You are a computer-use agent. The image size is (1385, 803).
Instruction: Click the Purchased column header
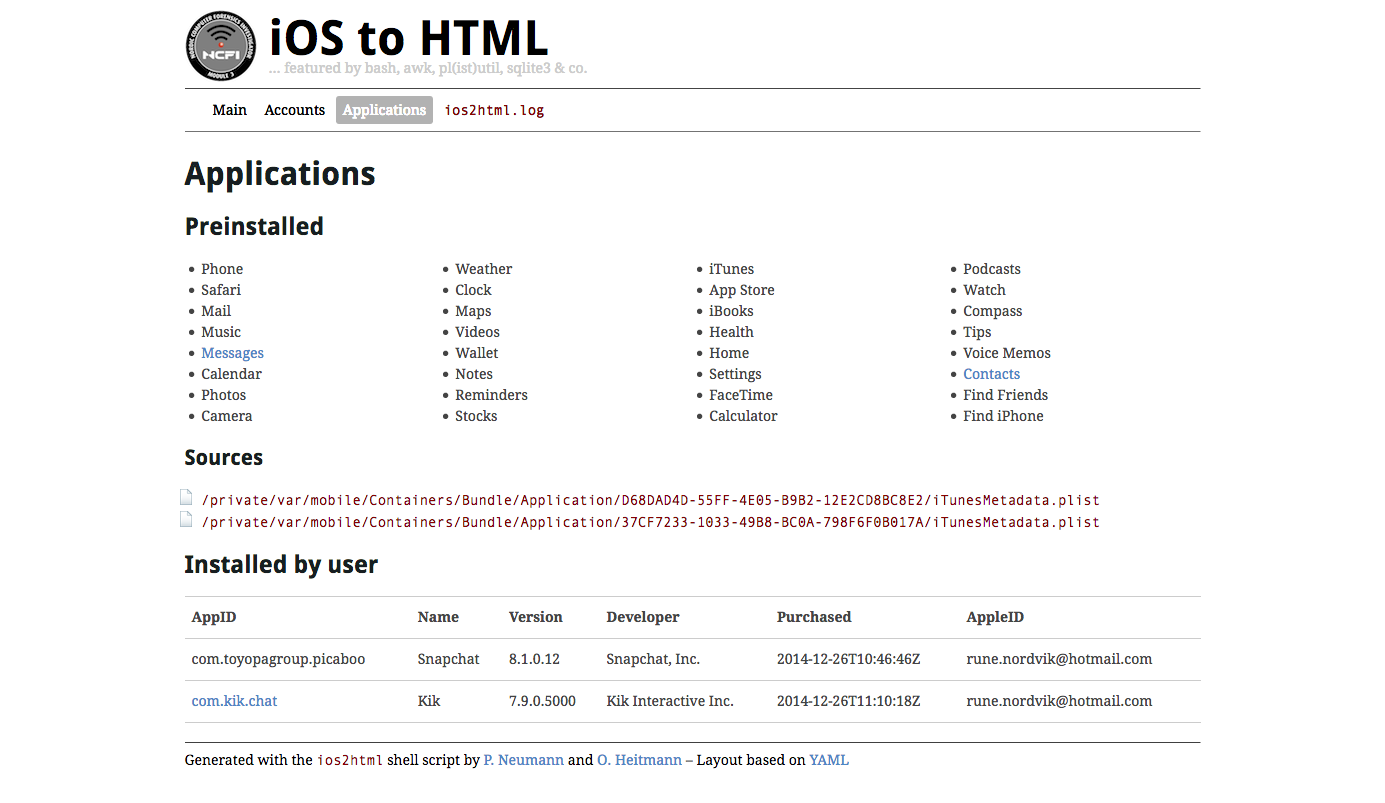[x=814, y=617]
